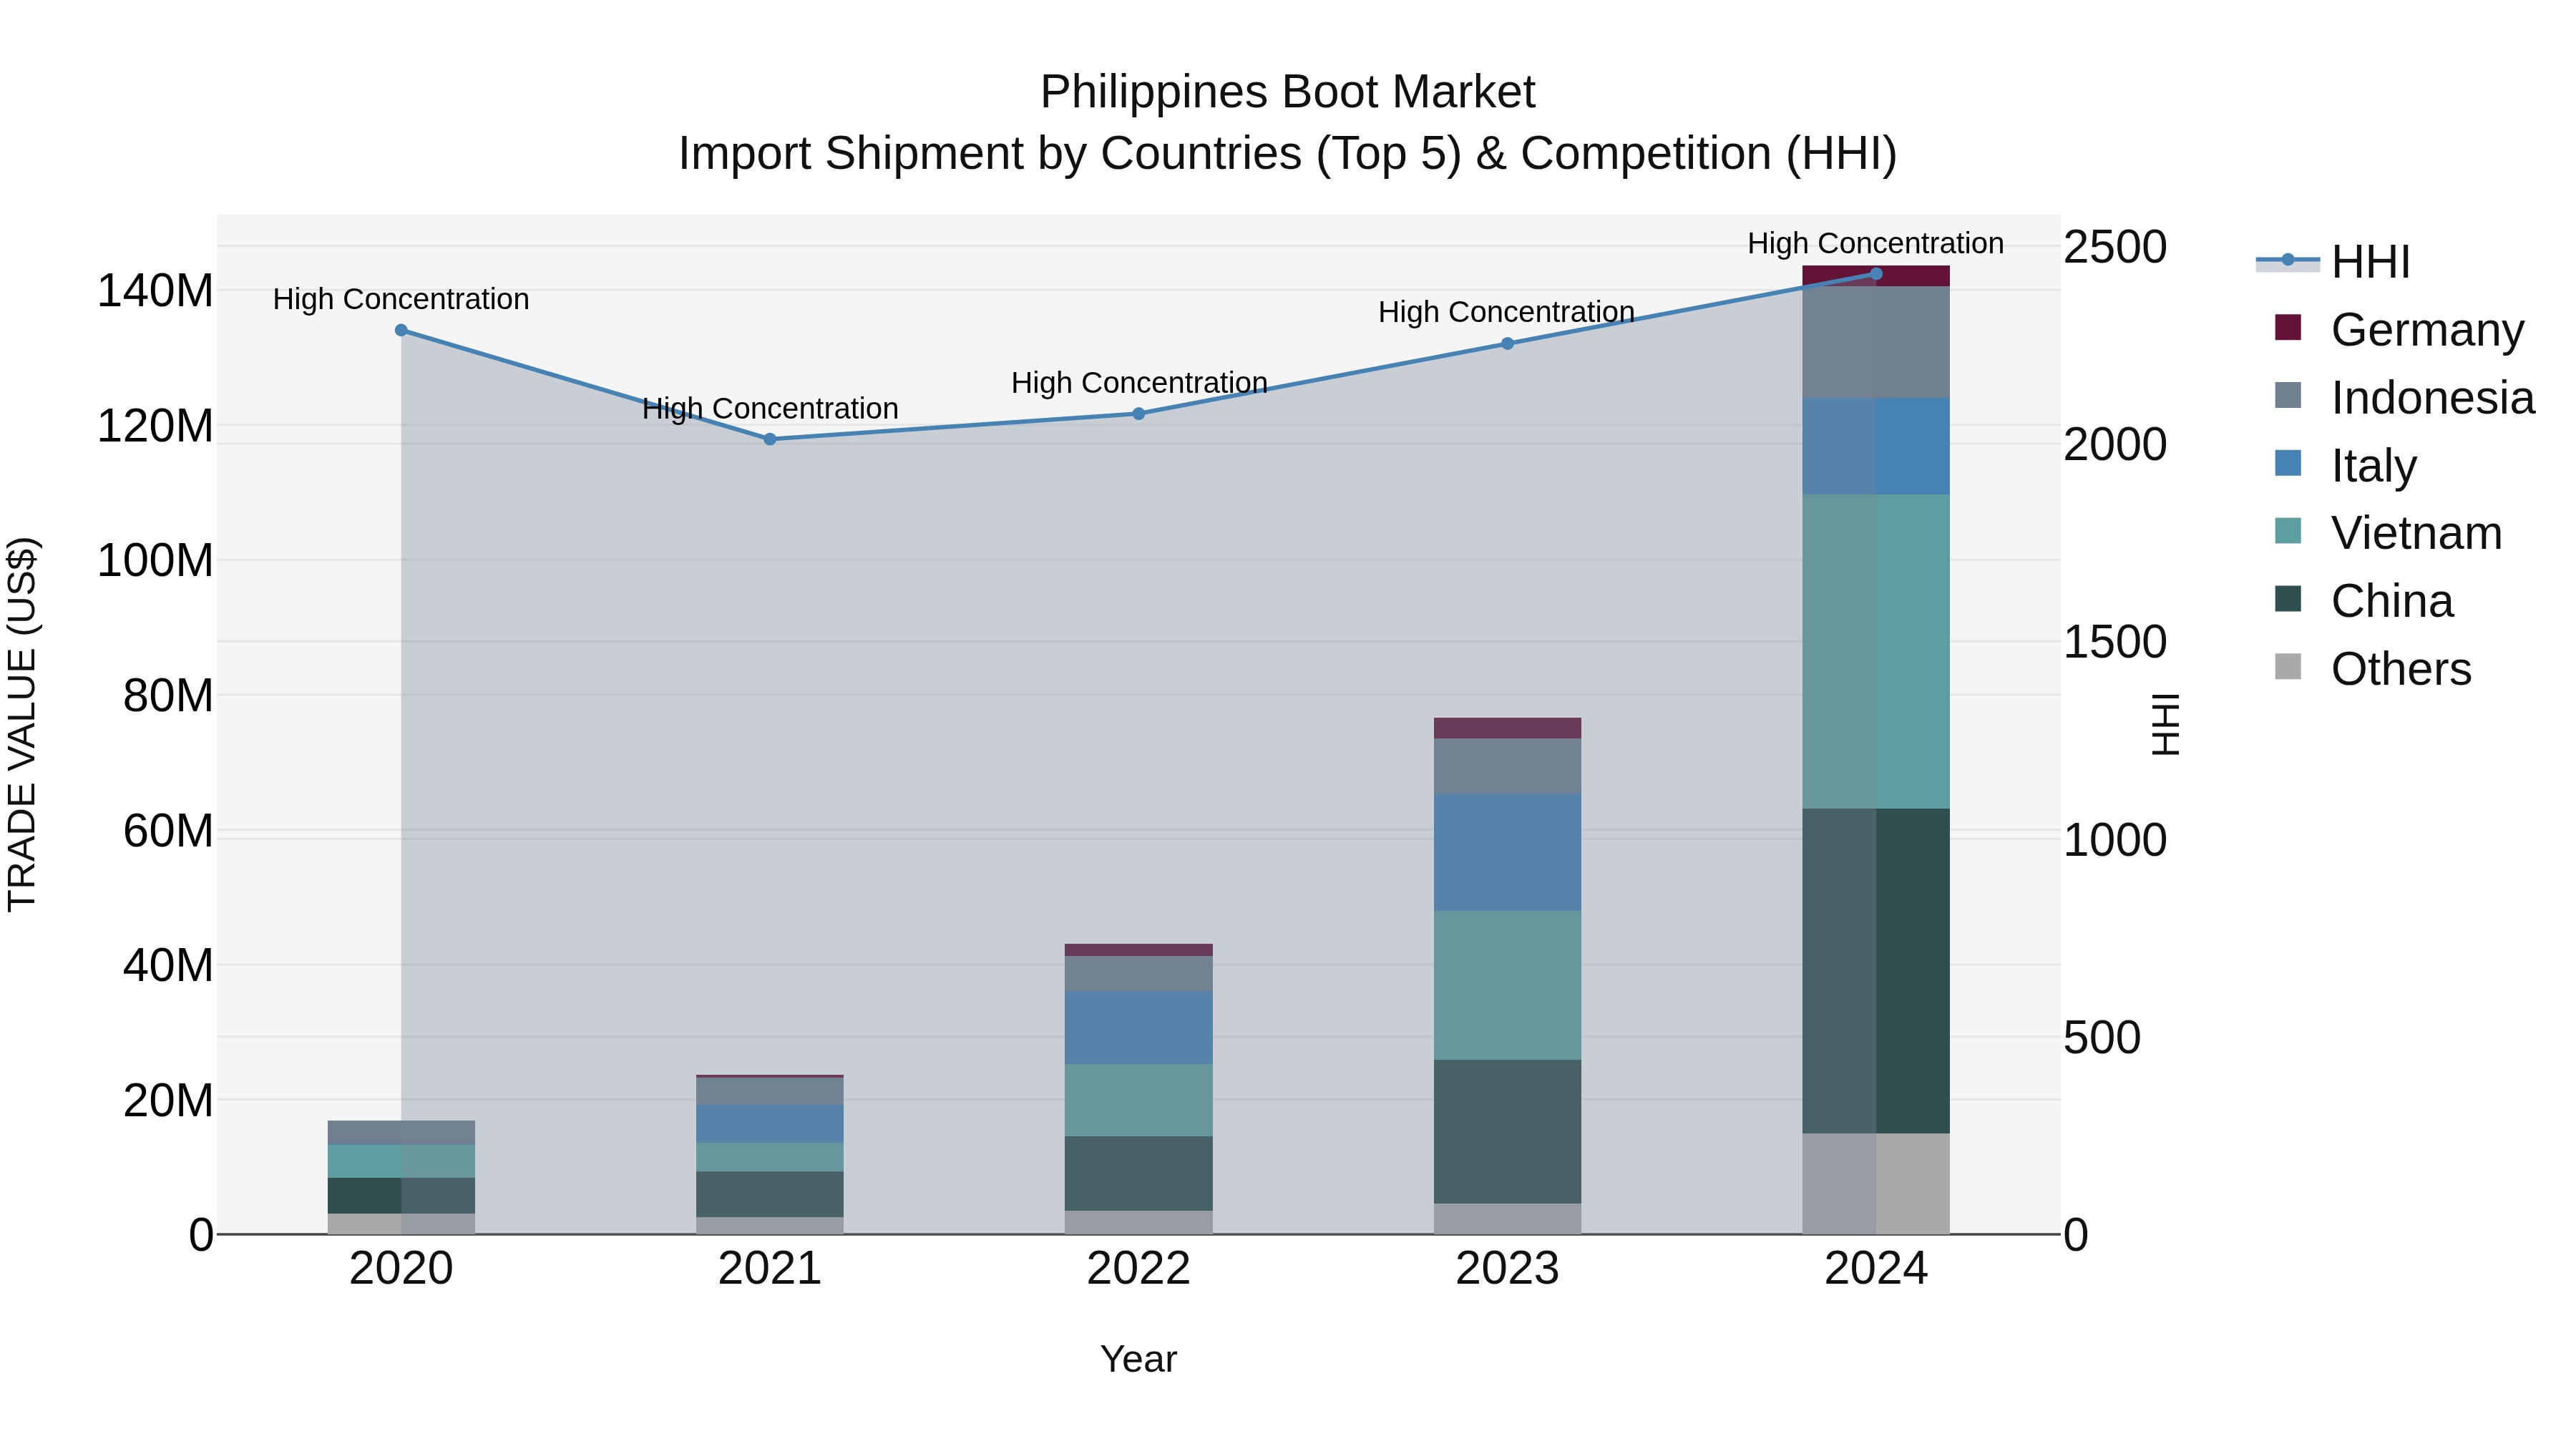Select the Italy segment of 2024 bar
Image resolution: width=2576 pixels, height=1449 pixels.
(1876, 446)
